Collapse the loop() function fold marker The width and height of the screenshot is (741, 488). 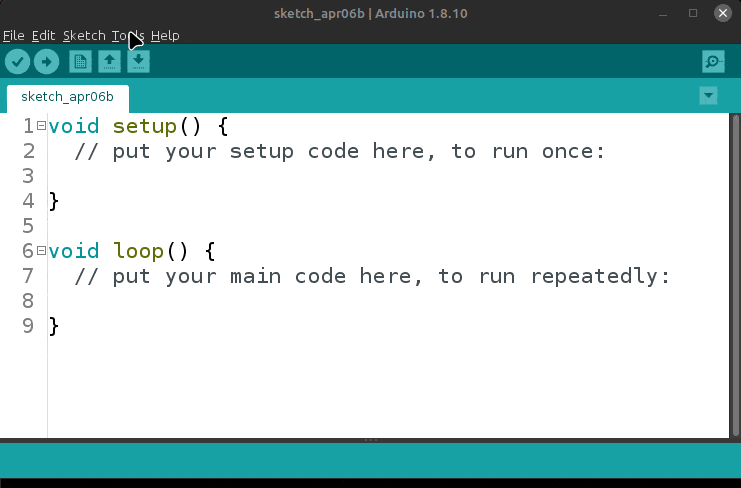(x=41, y=251)
